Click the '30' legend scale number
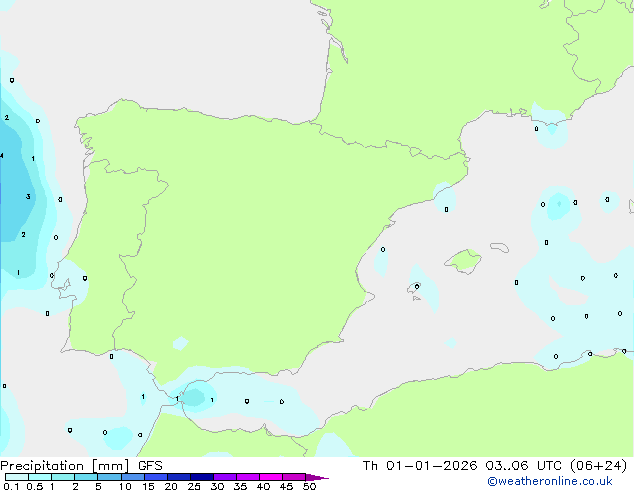This screenshot has width=634, height=490. point(217,486)
